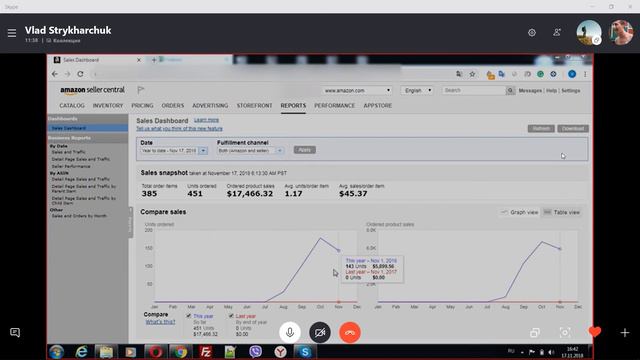Open the Chrome profile avatar
640x360 pixels.
[x=572, y=74]
